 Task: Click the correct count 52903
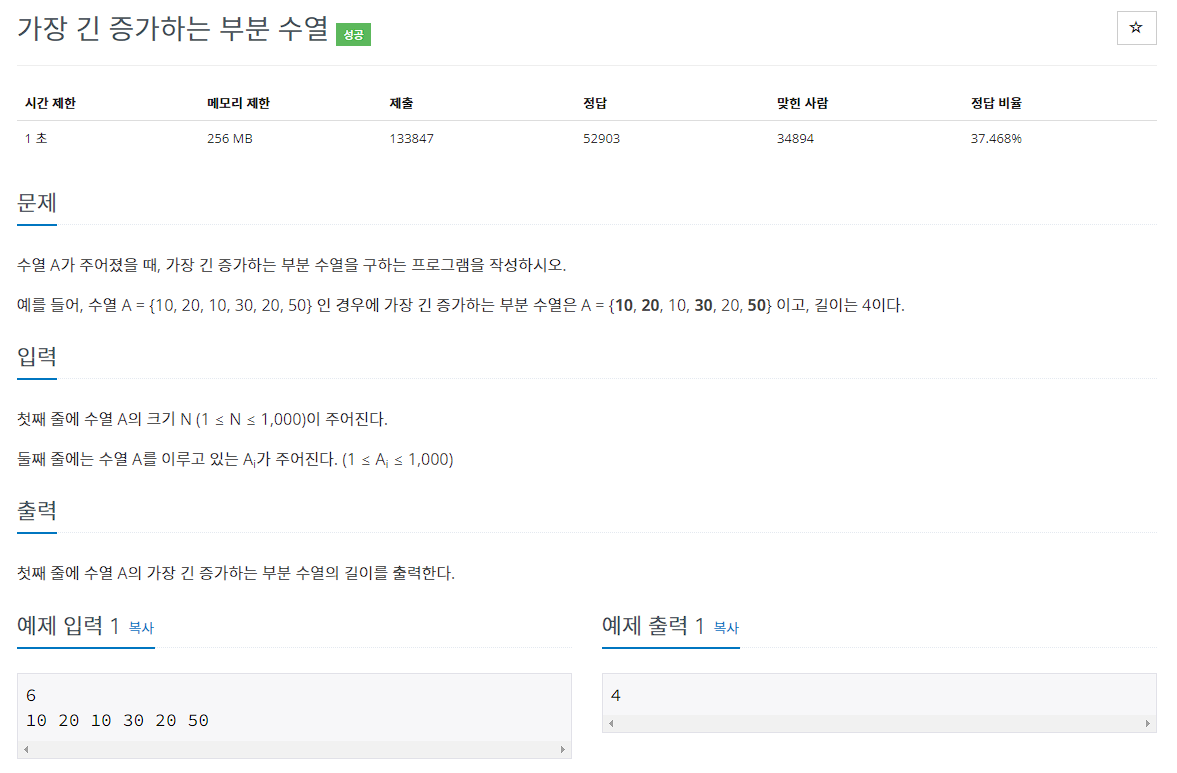click(601, 138)
